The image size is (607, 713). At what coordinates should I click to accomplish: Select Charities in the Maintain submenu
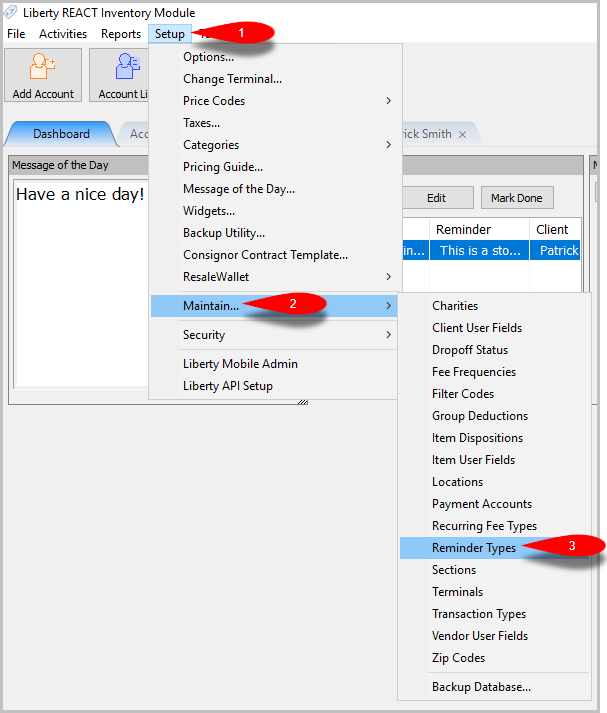(455, 306)
